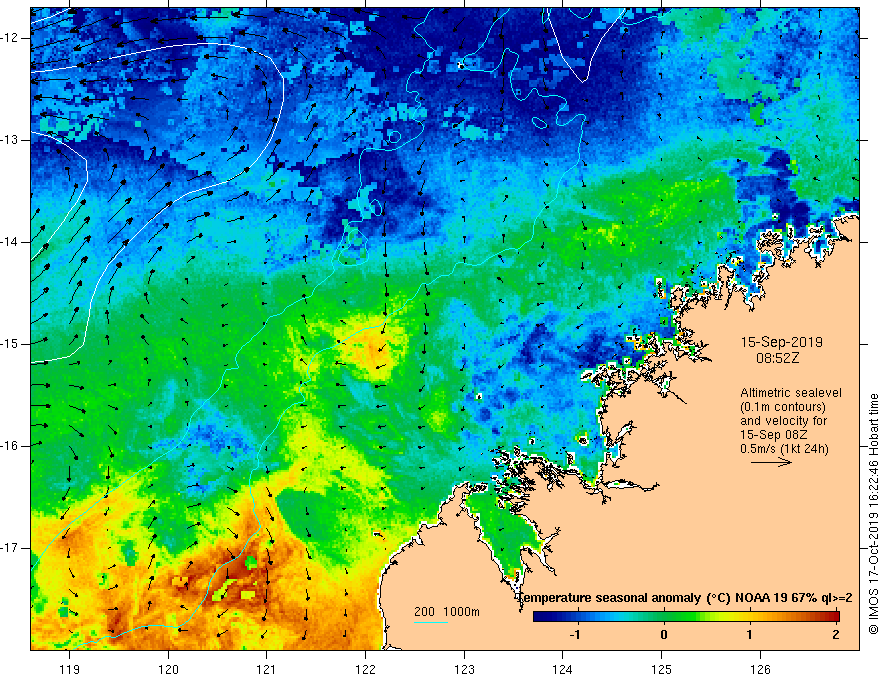Click the colorbar tick label 0
The image size is (880, 680).
[x=664, y=635]
